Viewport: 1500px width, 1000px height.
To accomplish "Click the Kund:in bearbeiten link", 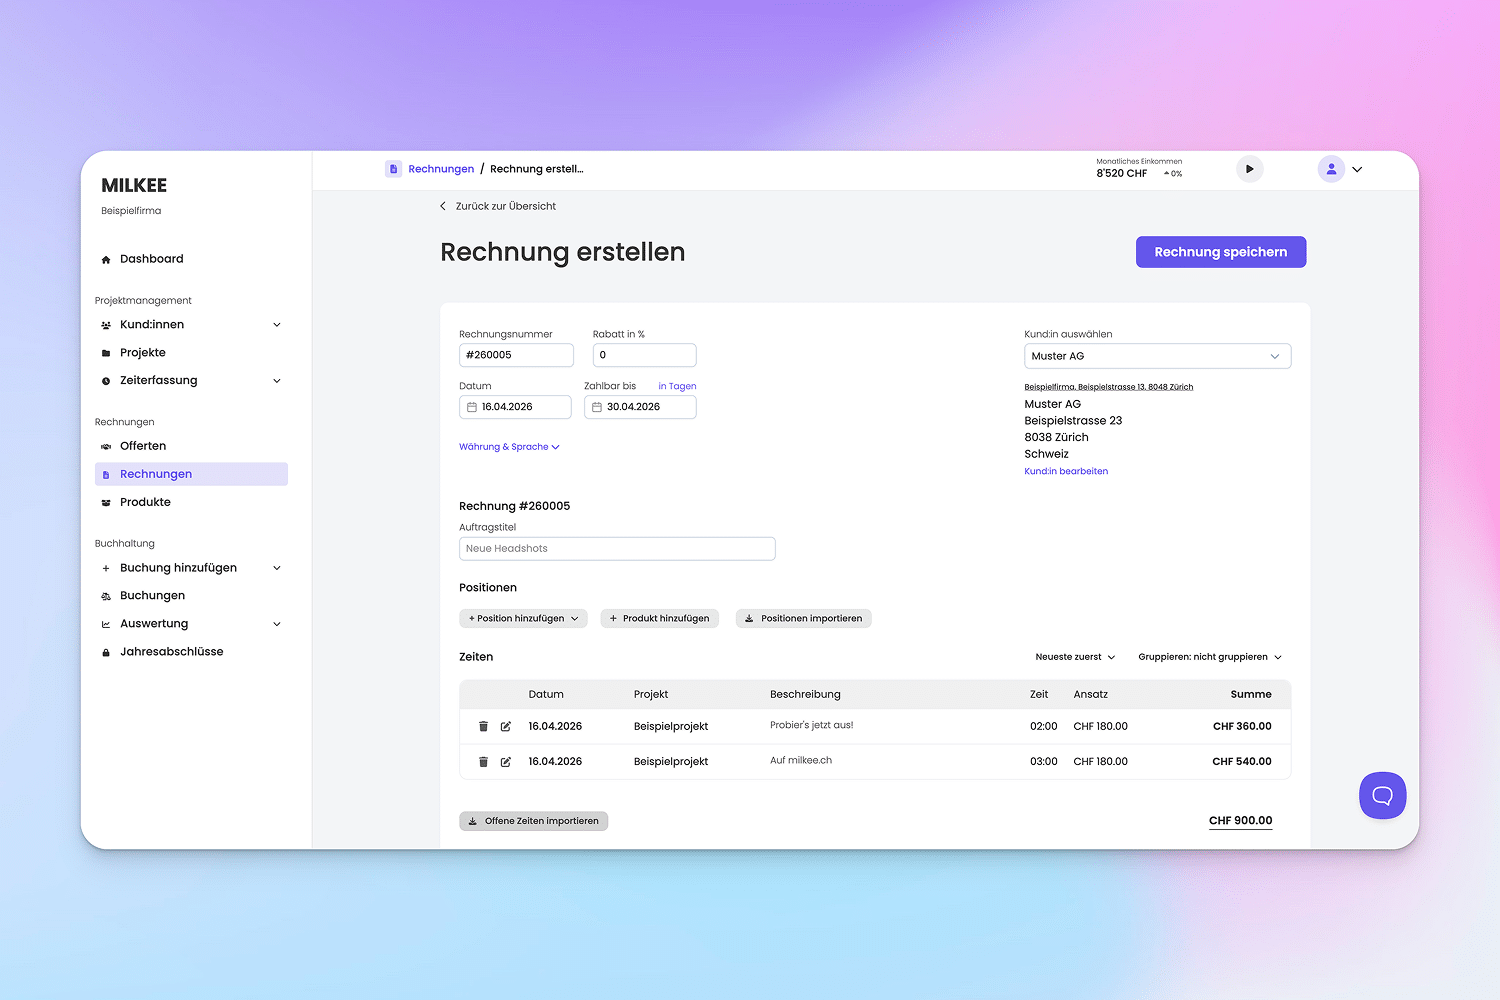I will pos(1066,471).
